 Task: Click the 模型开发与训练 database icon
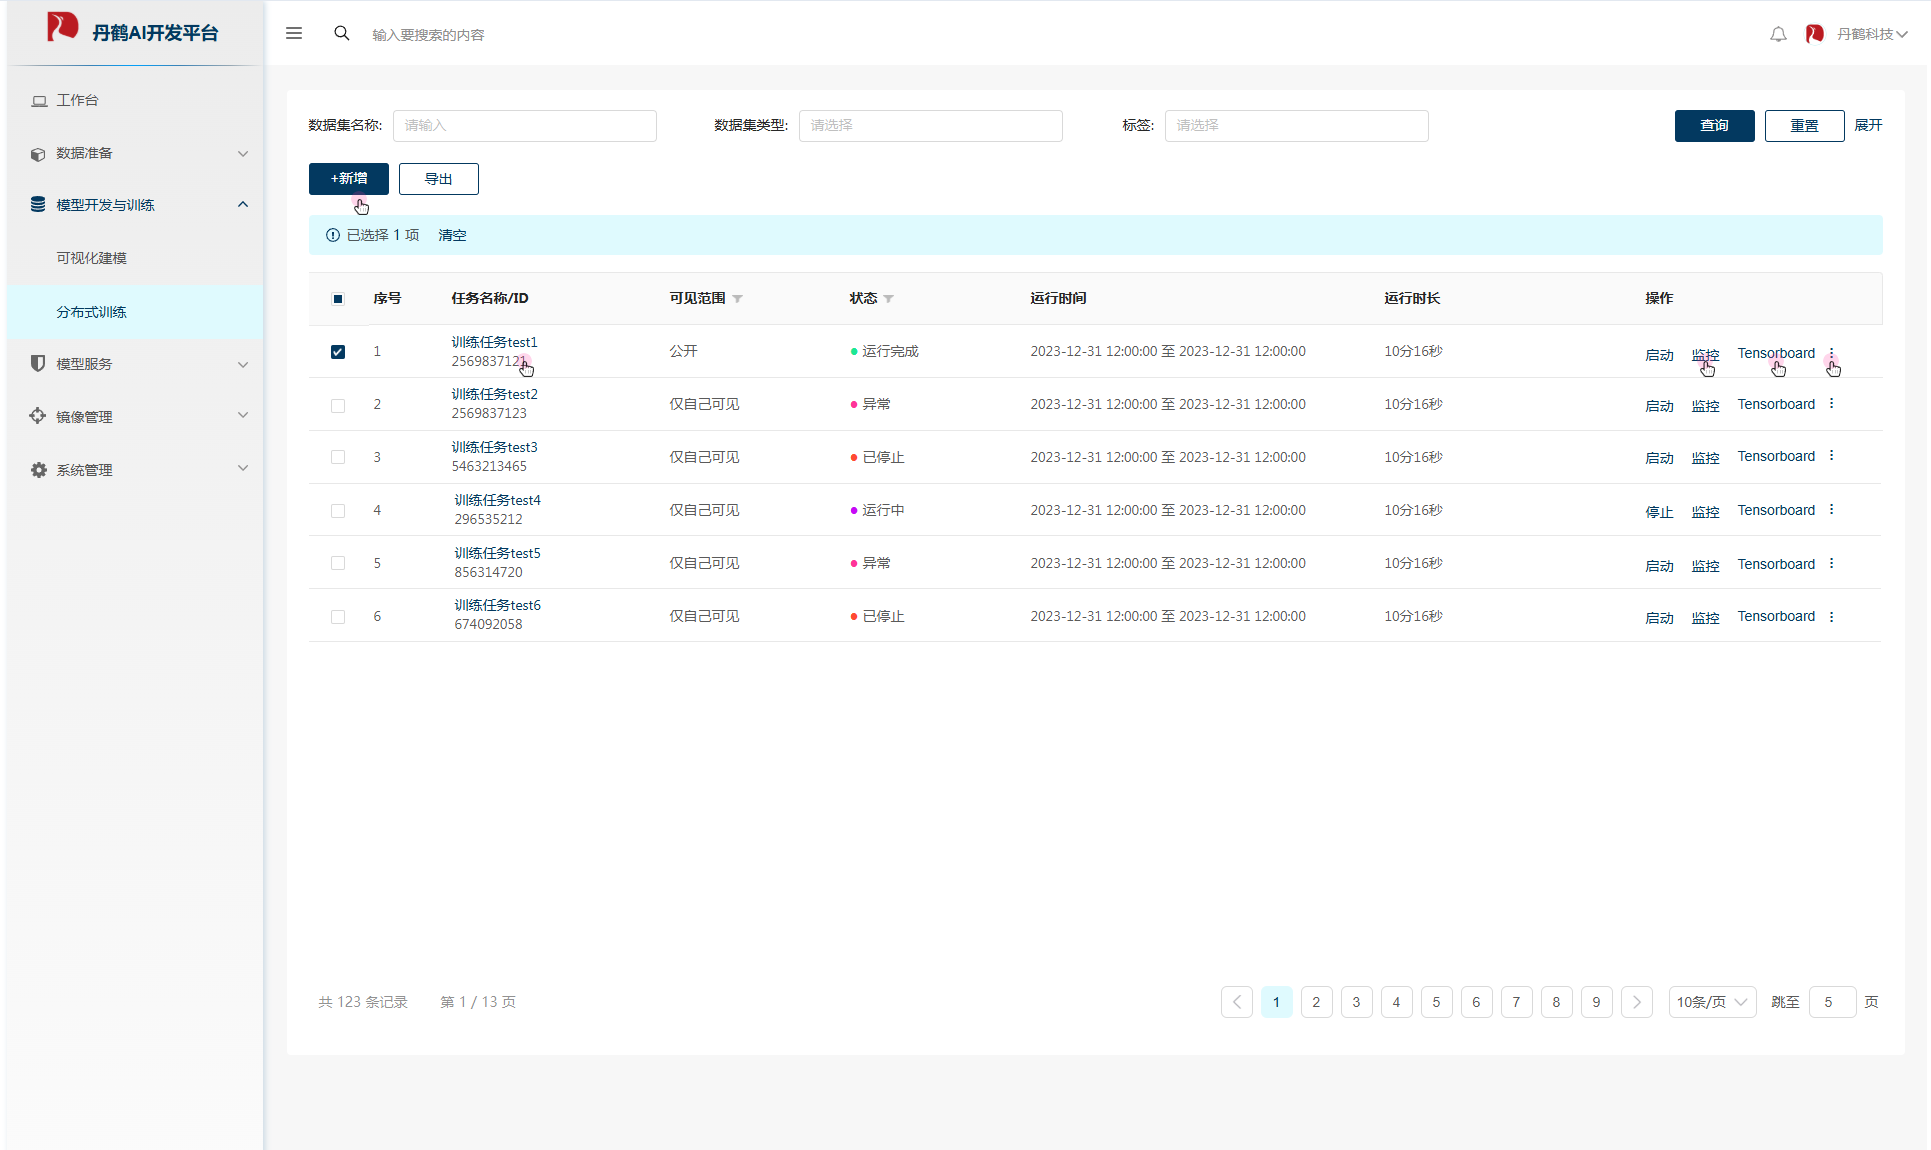click(38, 204)
